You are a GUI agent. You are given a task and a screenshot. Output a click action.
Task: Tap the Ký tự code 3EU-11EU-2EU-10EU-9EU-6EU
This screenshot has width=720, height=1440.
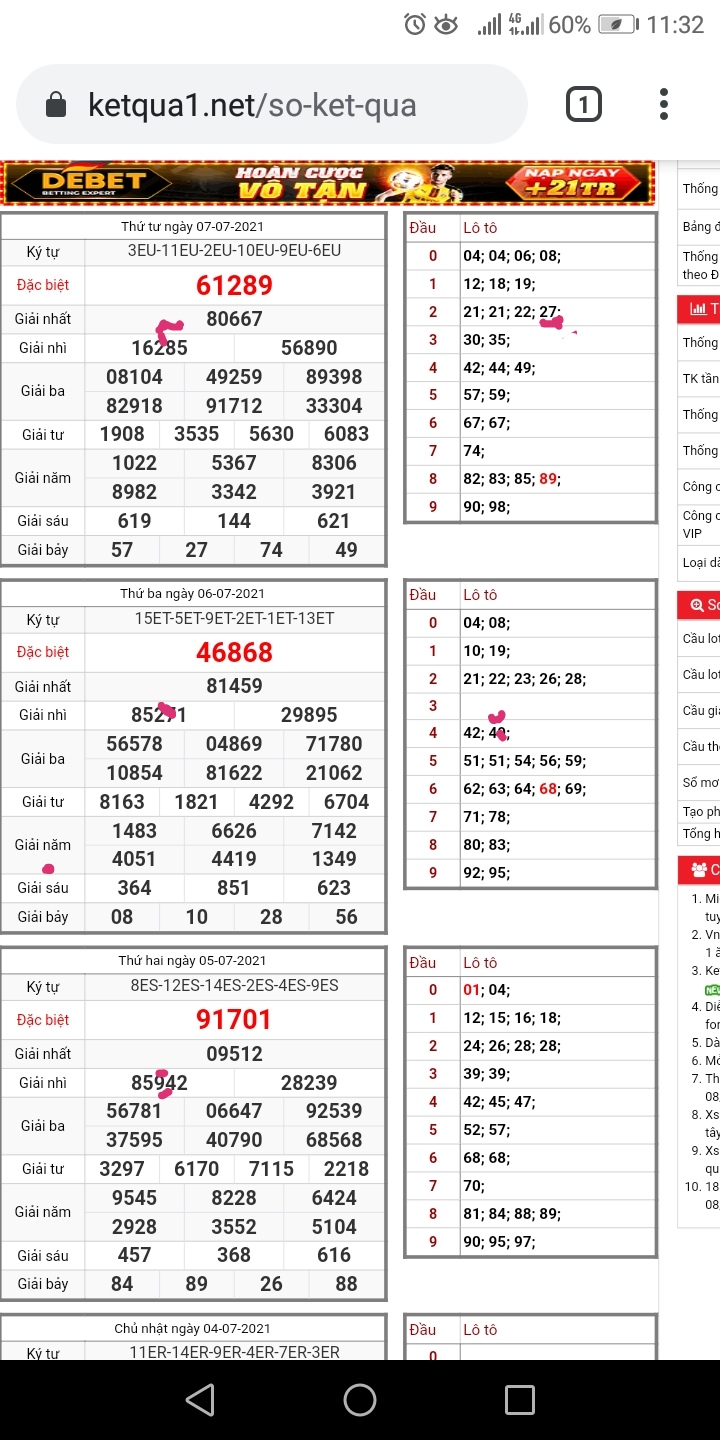[234, 250]
